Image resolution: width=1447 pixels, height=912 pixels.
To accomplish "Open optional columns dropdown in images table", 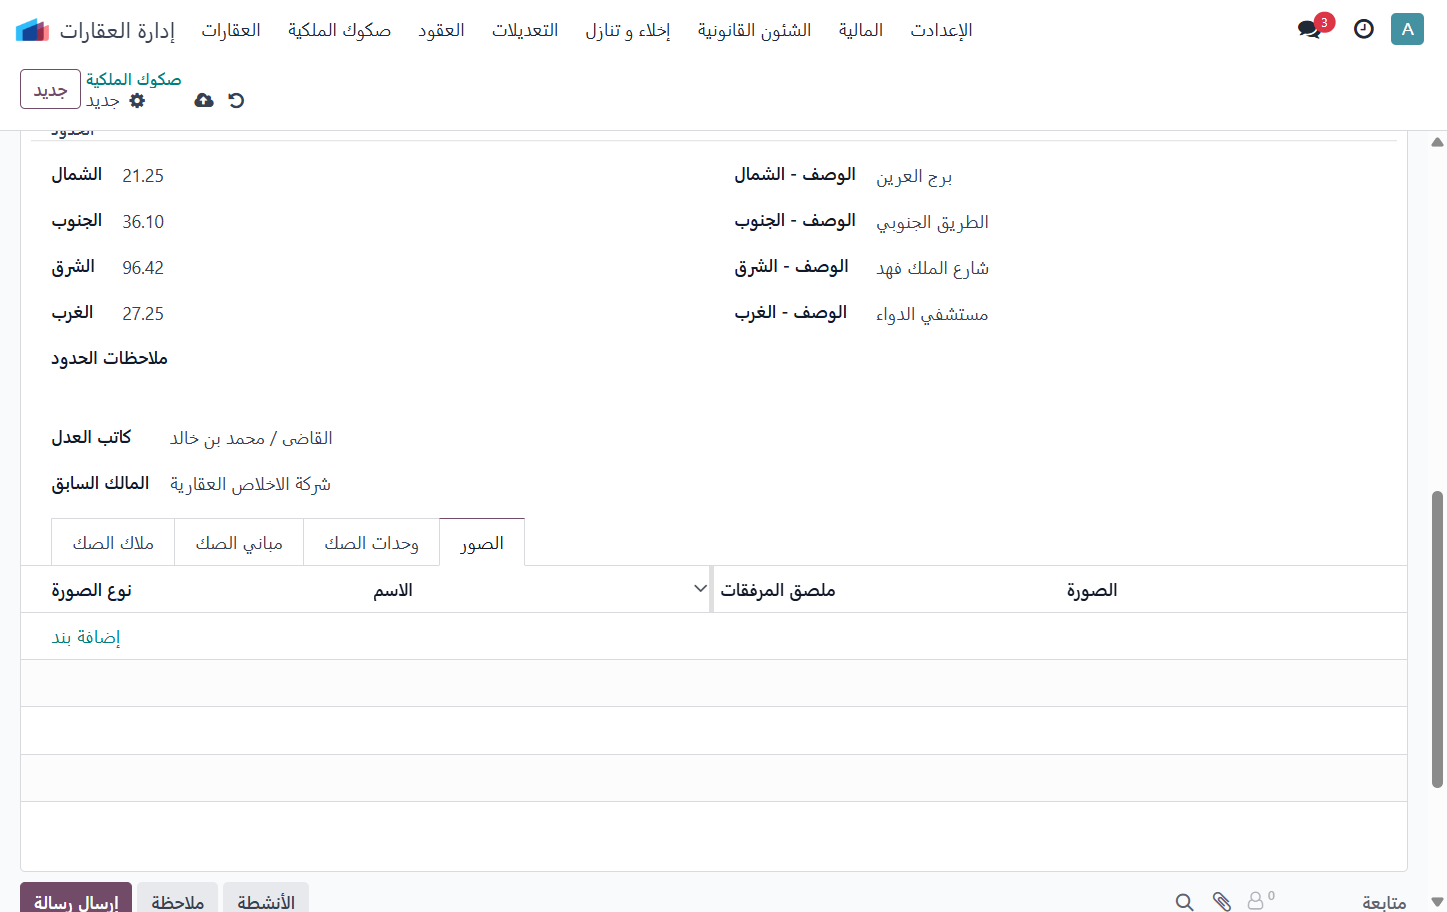I will tap(700, 589).
